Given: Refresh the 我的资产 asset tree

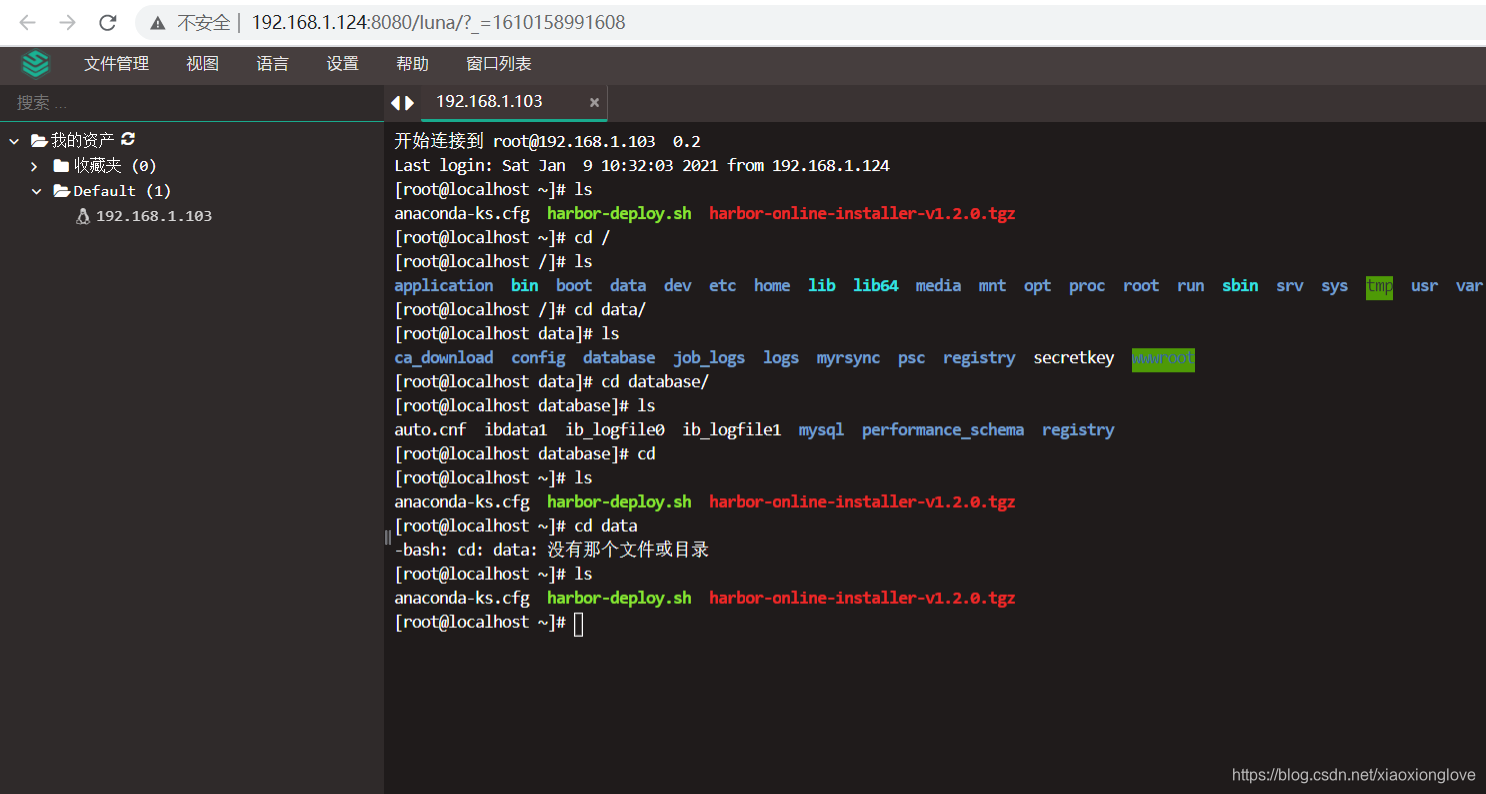Looking at the screenshot, I should (x=127, y=139).
